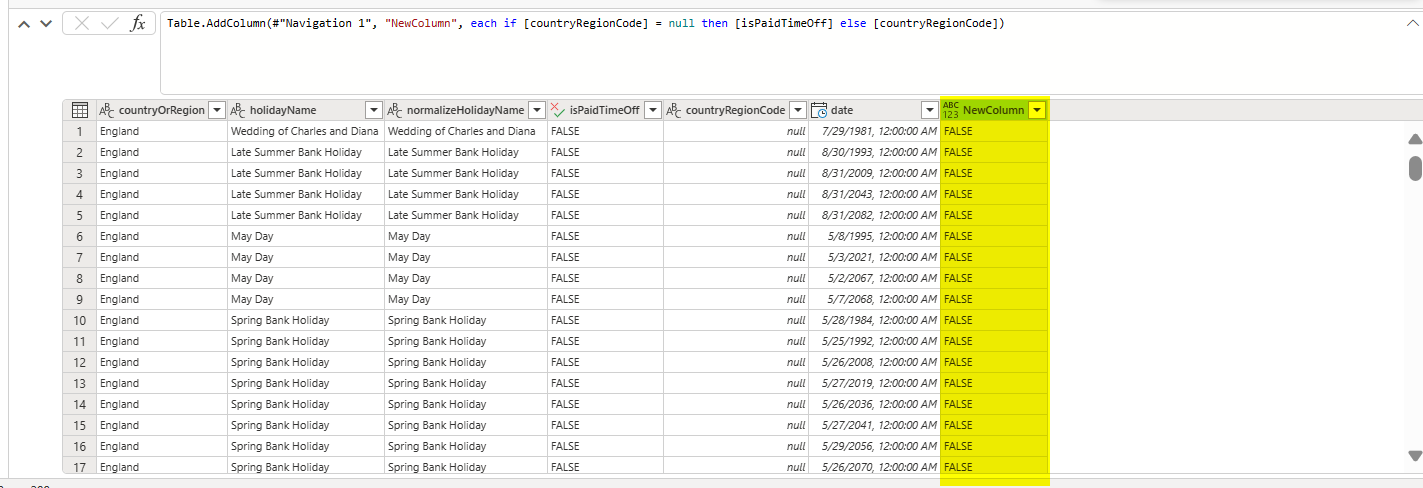
Task: Click date cell 5/28/1984, 12:00:00 AM
Action: tap(874, 320)
